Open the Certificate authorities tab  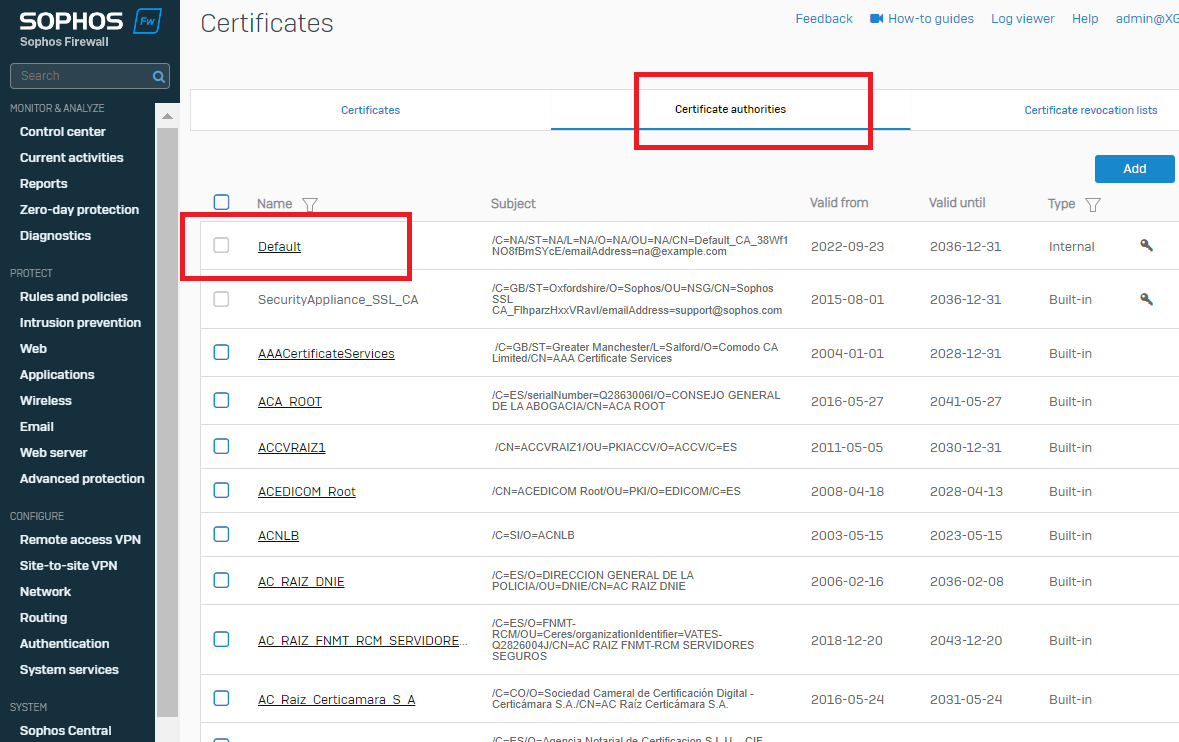[730, 110]
